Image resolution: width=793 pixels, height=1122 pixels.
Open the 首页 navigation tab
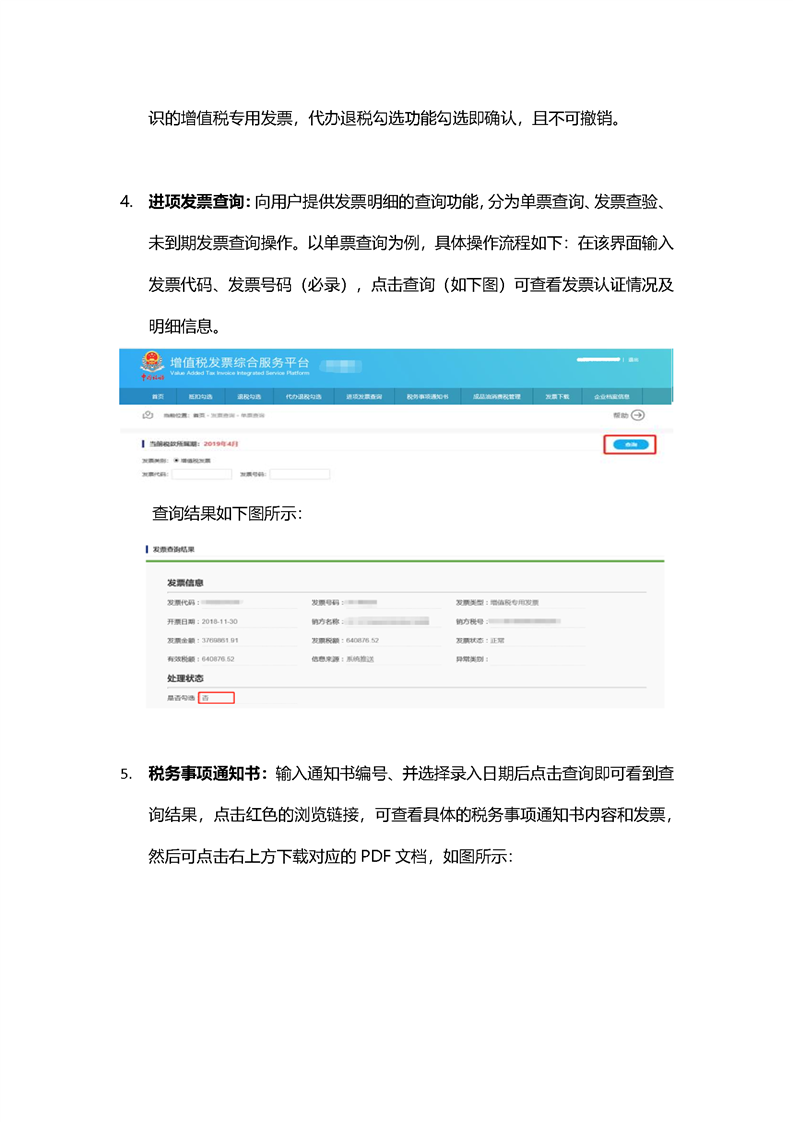(x=157, y=396)
